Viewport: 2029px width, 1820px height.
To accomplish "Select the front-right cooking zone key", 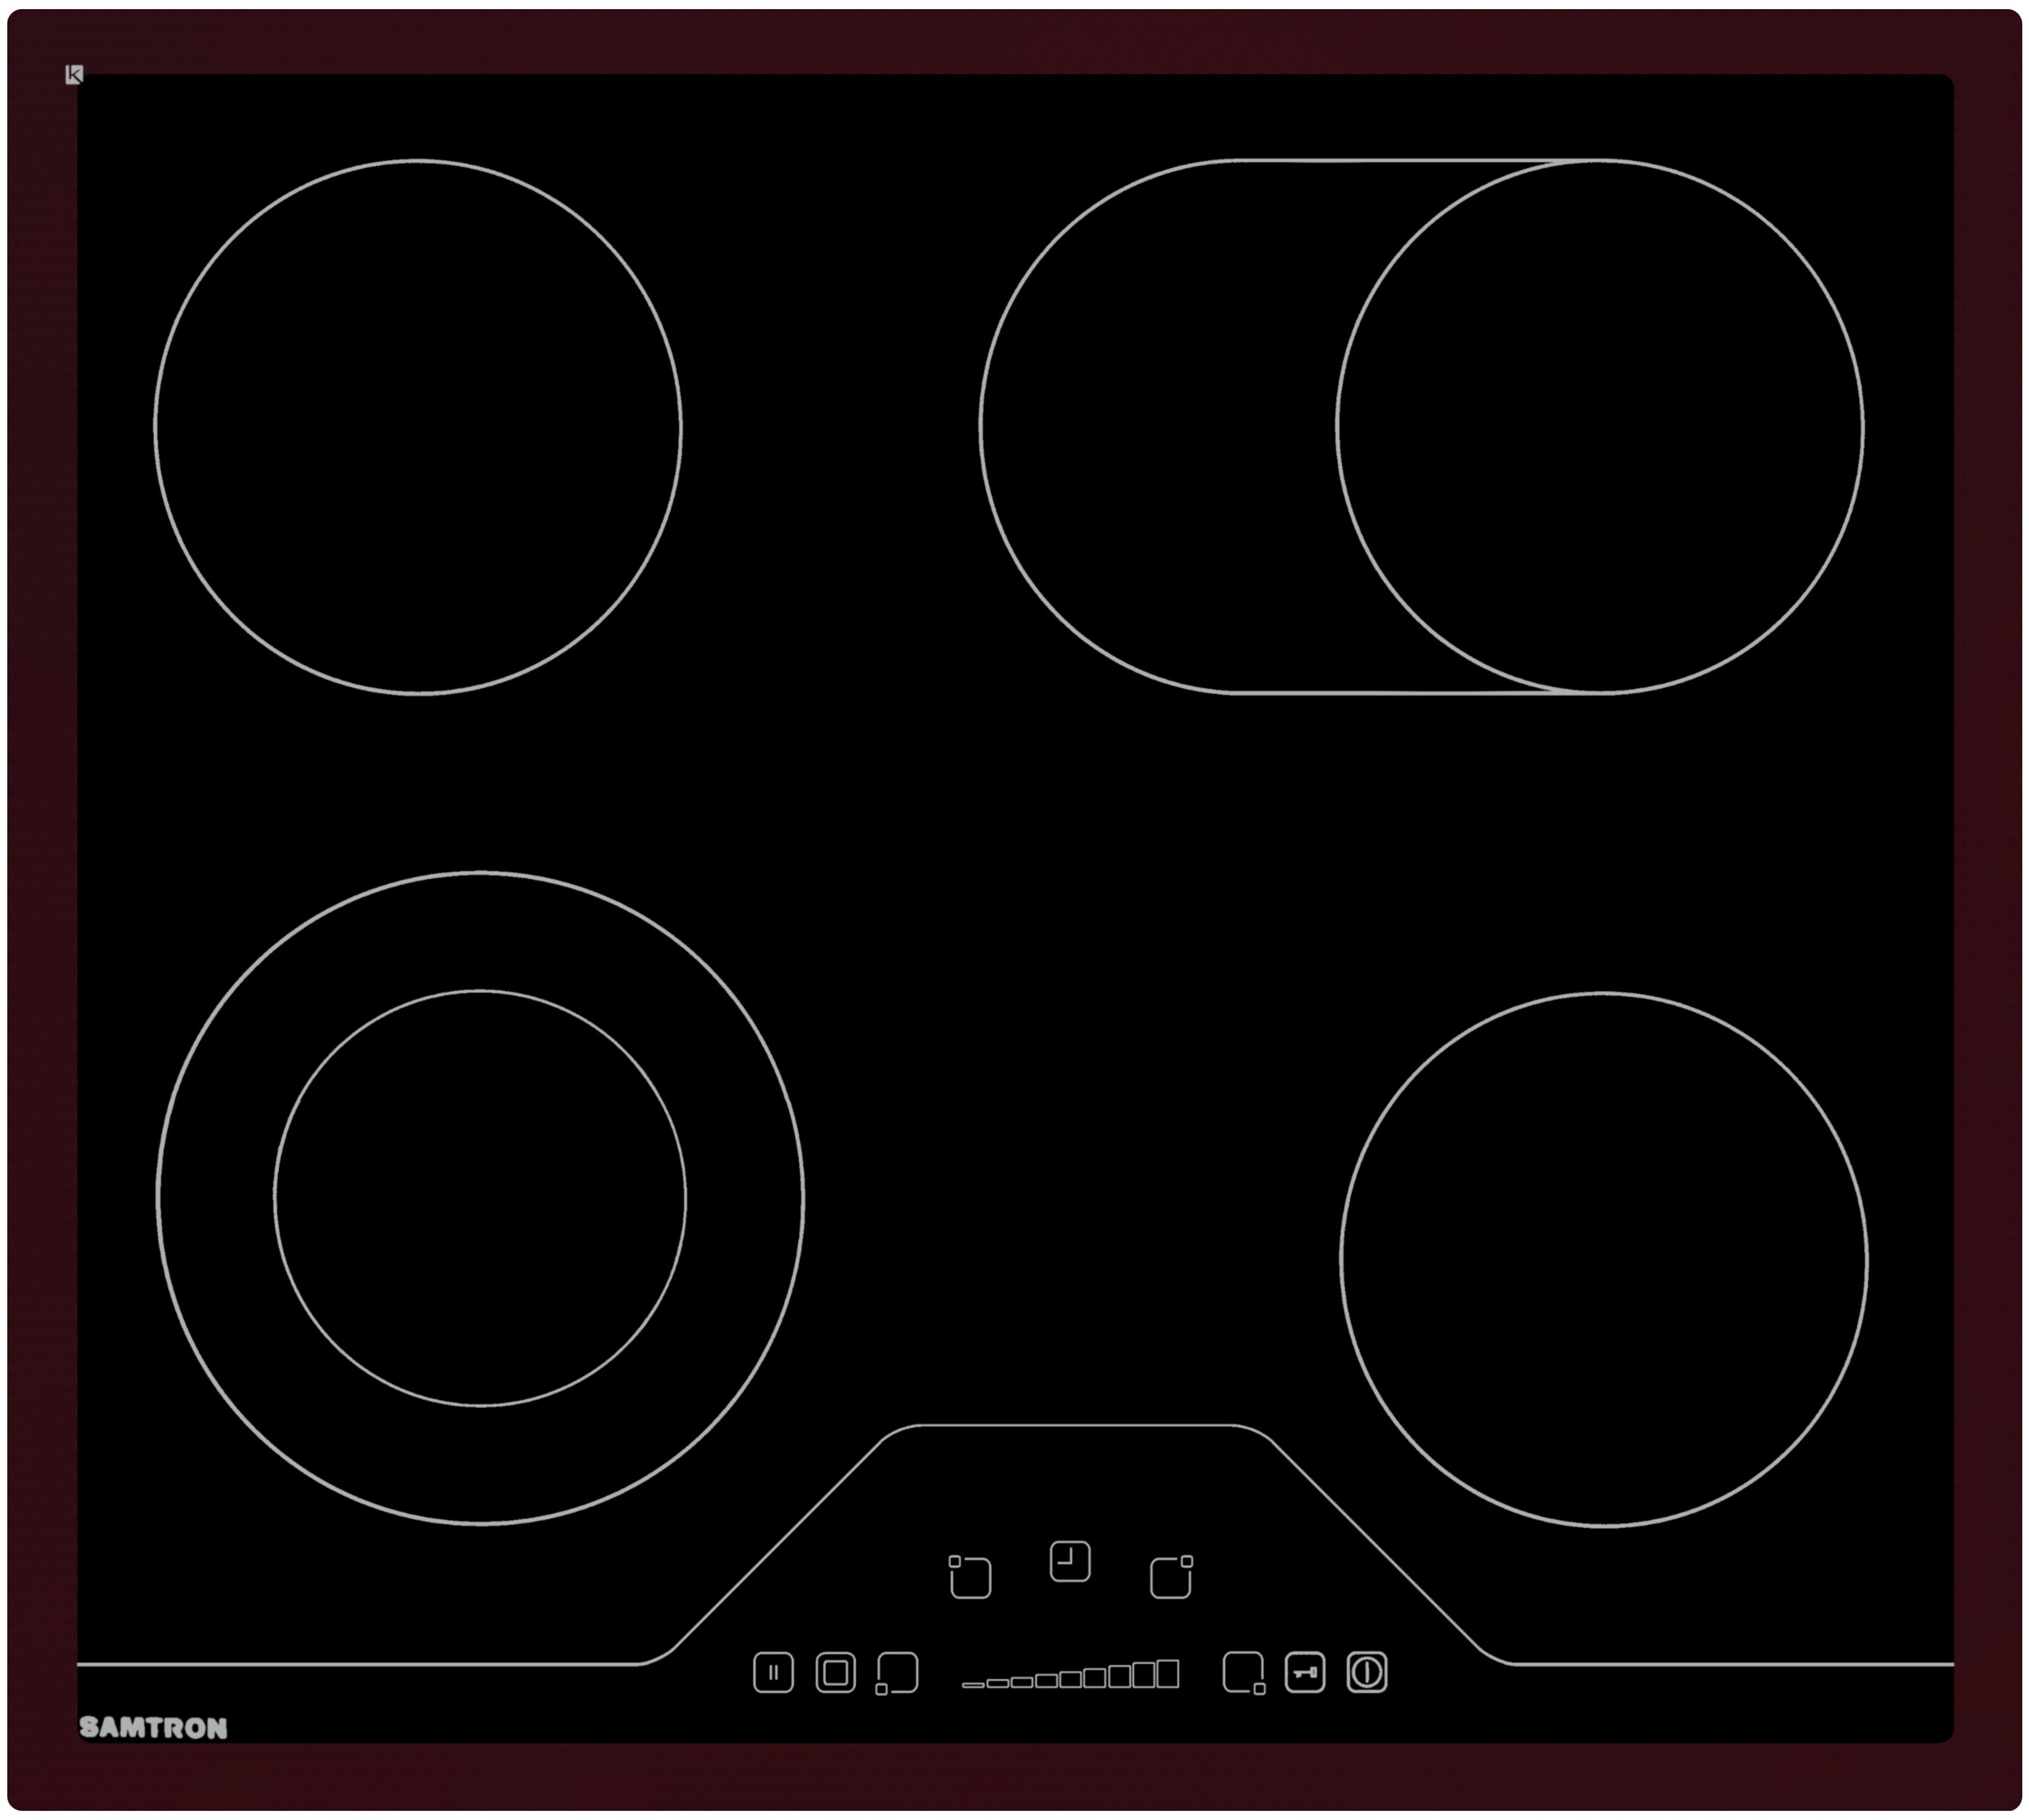I will [1245, 1673].
